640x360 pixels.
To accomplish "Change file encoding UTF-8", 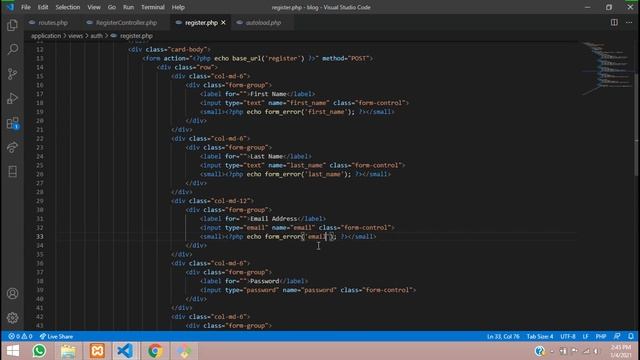I will [x=567, y=336].
